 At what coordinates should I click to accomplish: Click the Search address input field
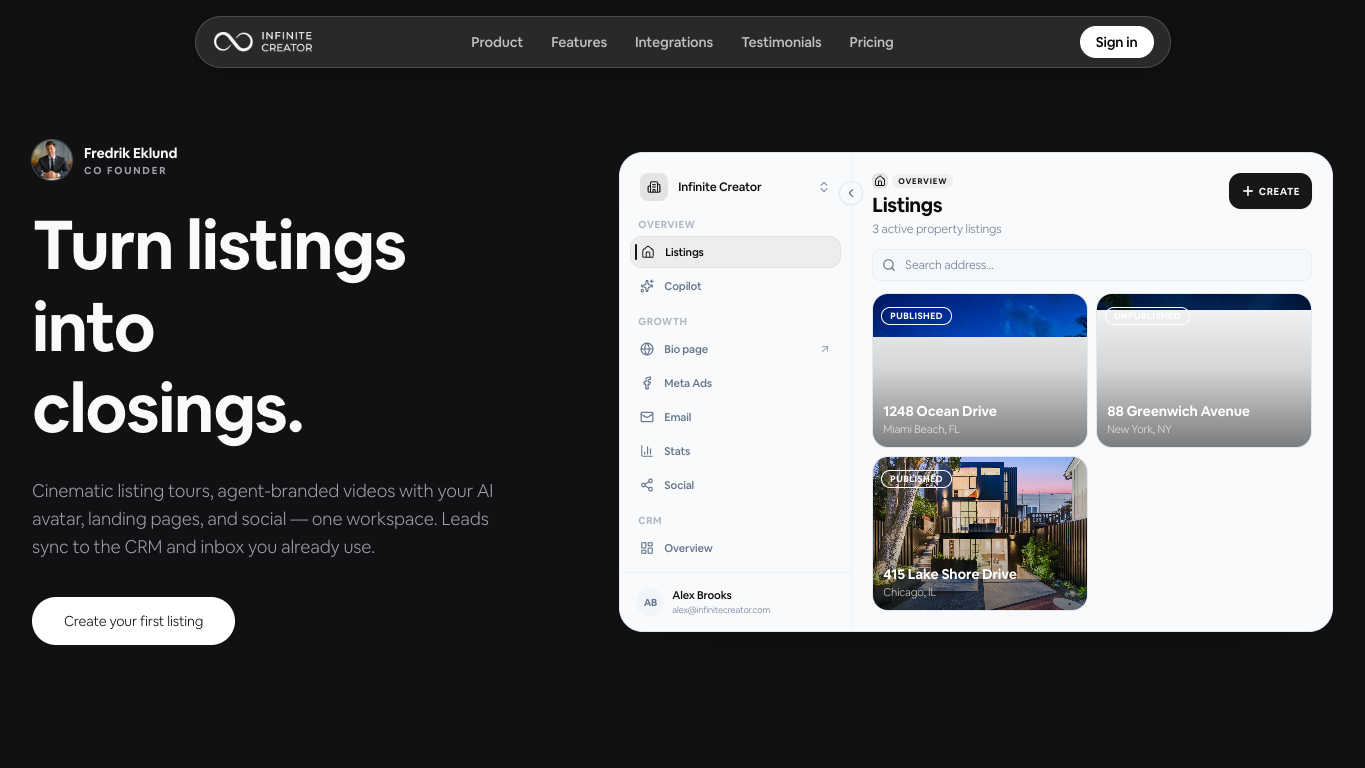(1092, 265)
